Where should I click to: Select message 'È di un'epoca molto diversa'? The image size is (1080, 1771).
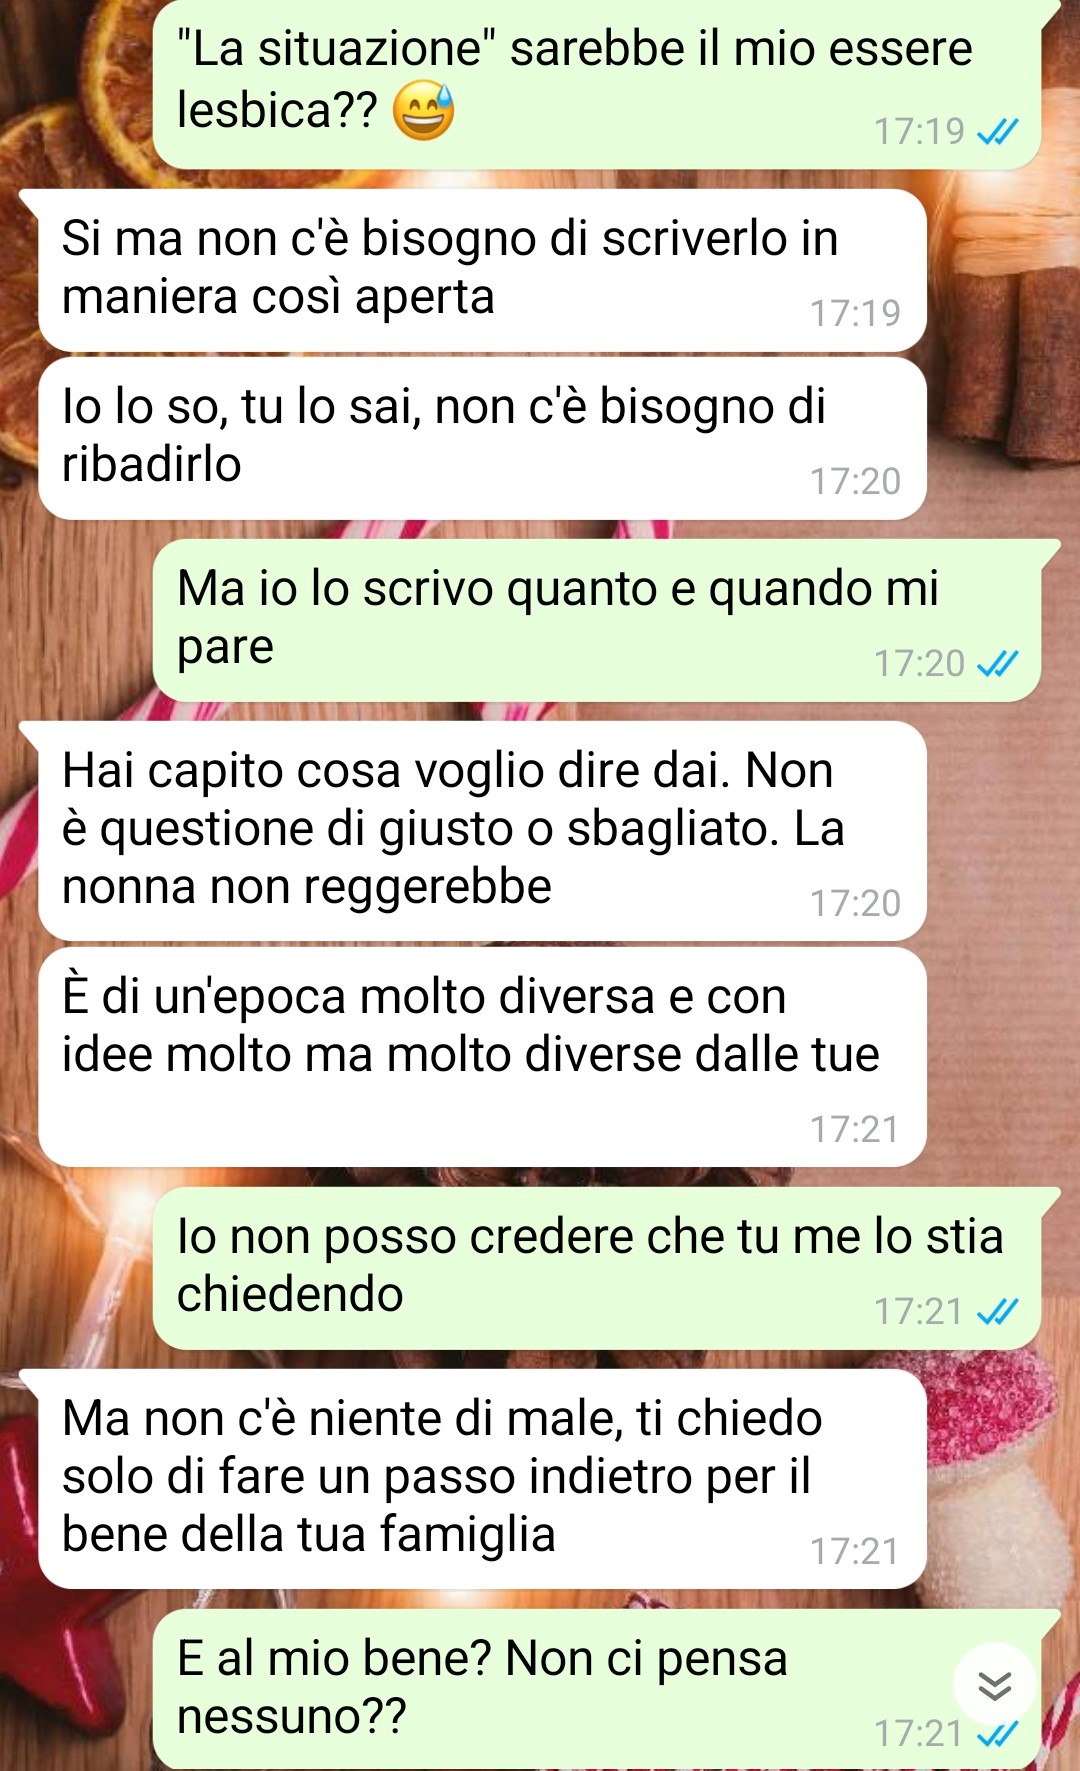(x=482, y=1057)
